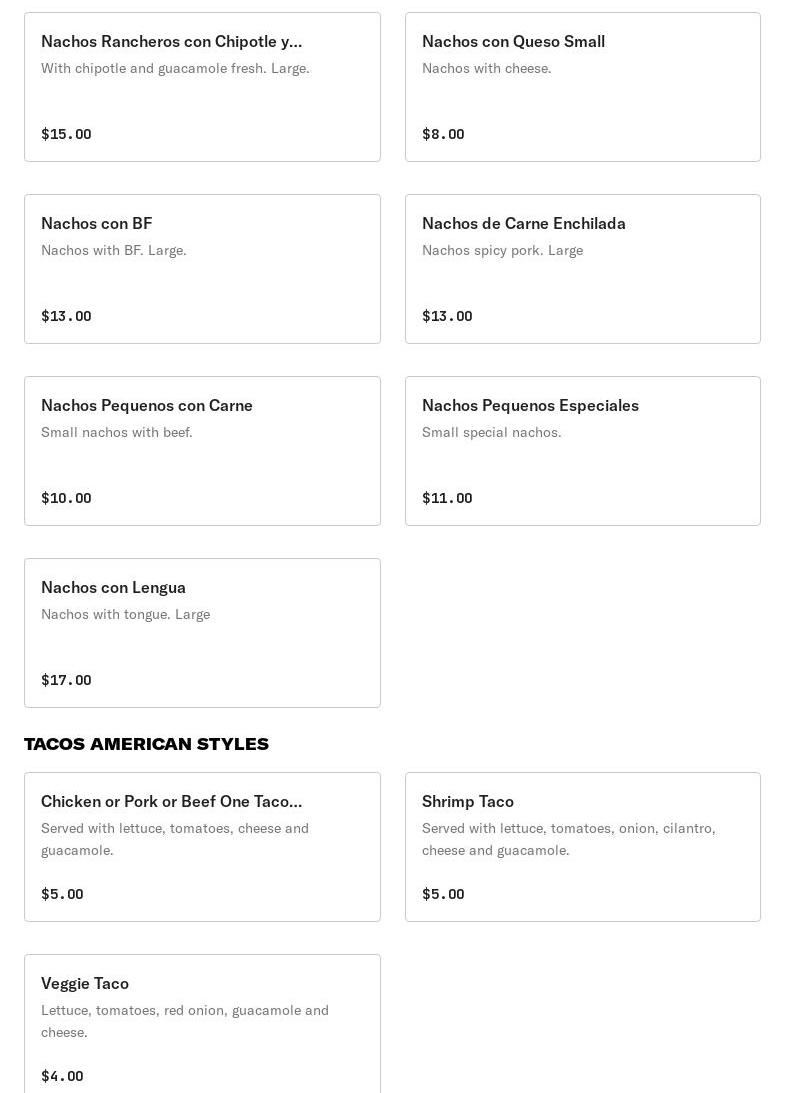Click the "Nachos spicy pork. Large" description
Viewport: 785px width, 1093px height.
pos(502,250)
